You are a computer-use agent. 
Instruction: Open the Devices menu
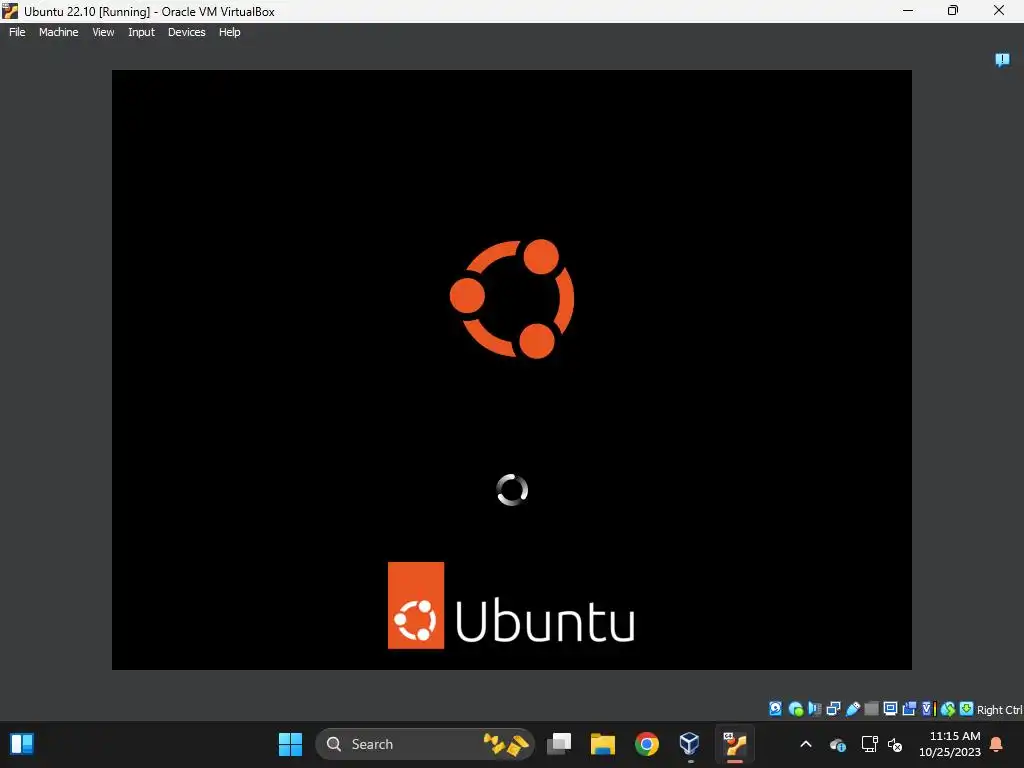[x=187, y=32]
